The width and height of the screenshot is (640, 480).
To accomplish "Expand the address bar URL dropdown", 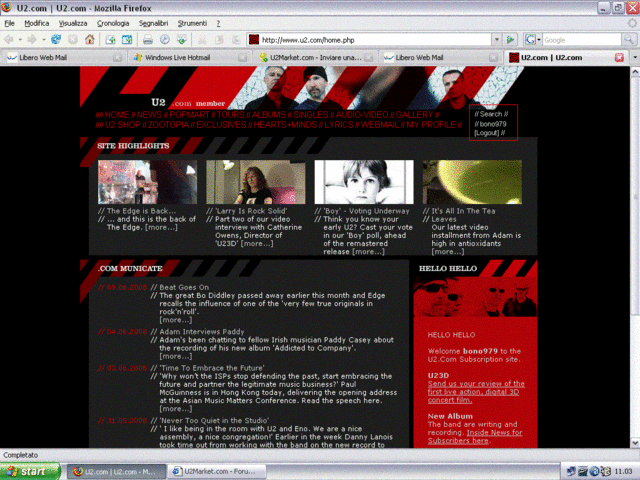I will pos(496,40).
